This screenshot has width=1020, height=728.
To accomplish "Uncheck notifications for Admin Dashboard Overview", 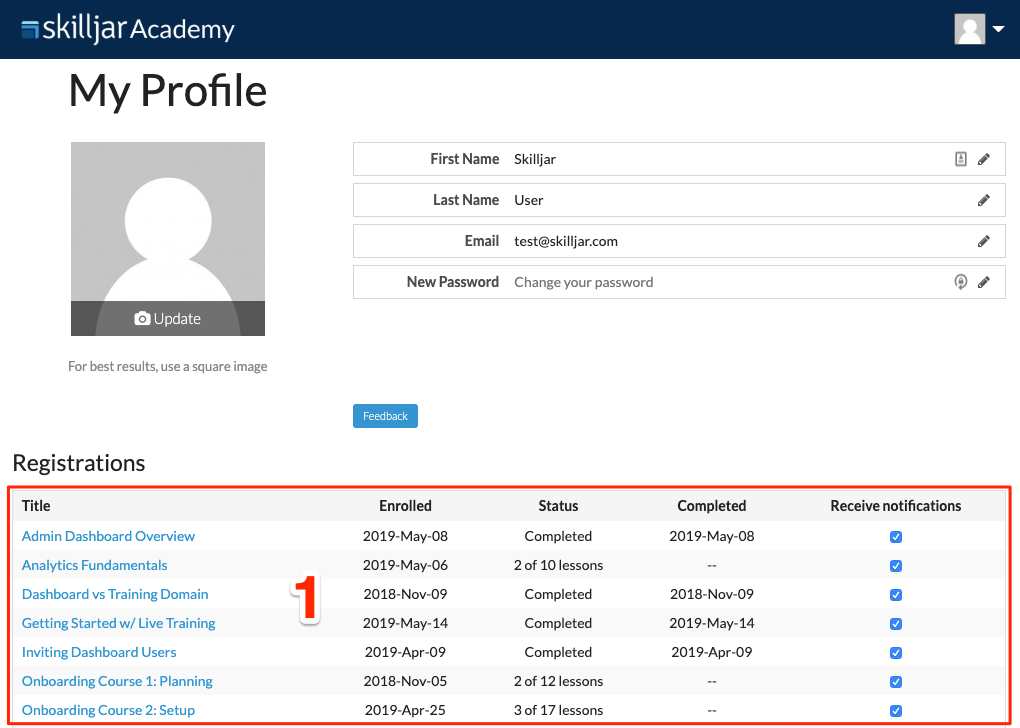I will pos(896,537).
